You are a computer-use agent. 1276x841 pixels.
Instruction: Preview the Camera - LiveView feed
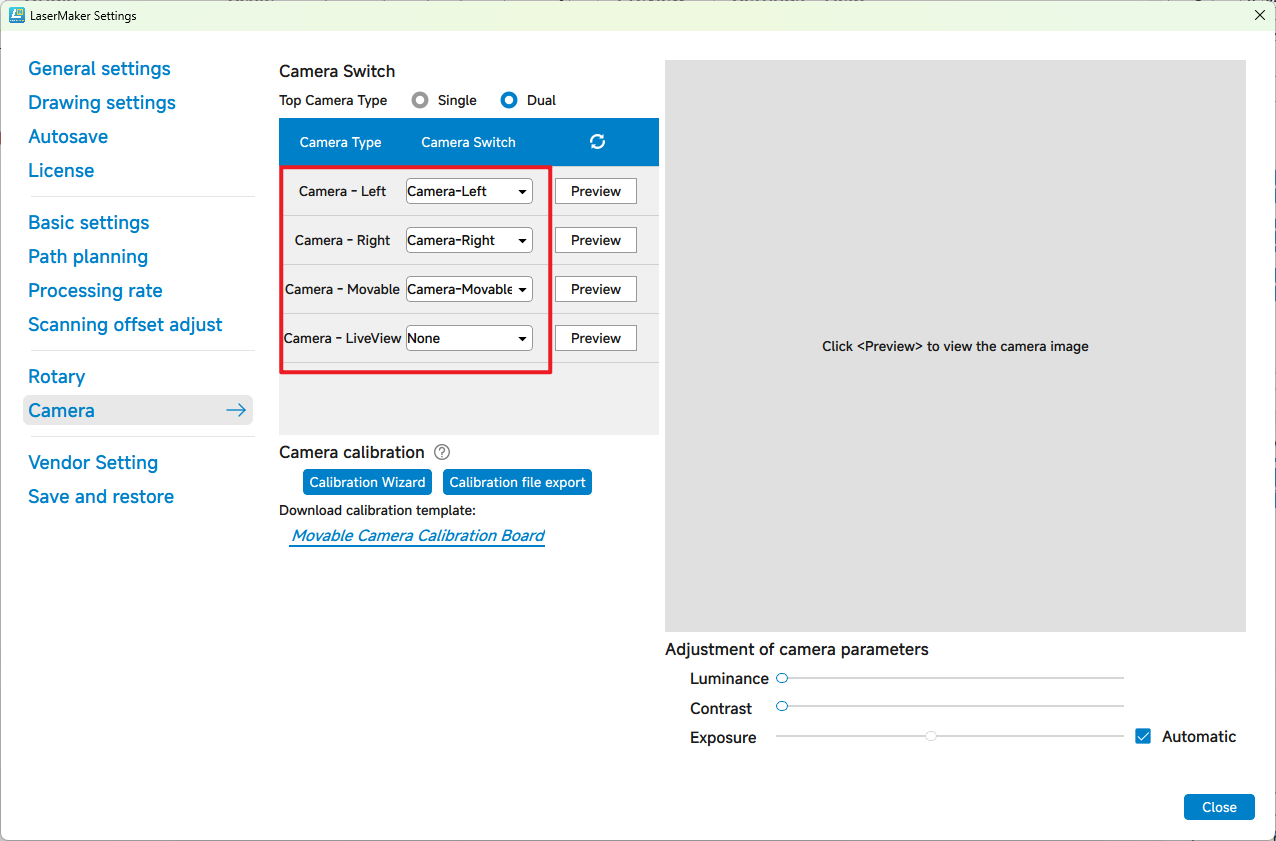(x=596, y=338)
